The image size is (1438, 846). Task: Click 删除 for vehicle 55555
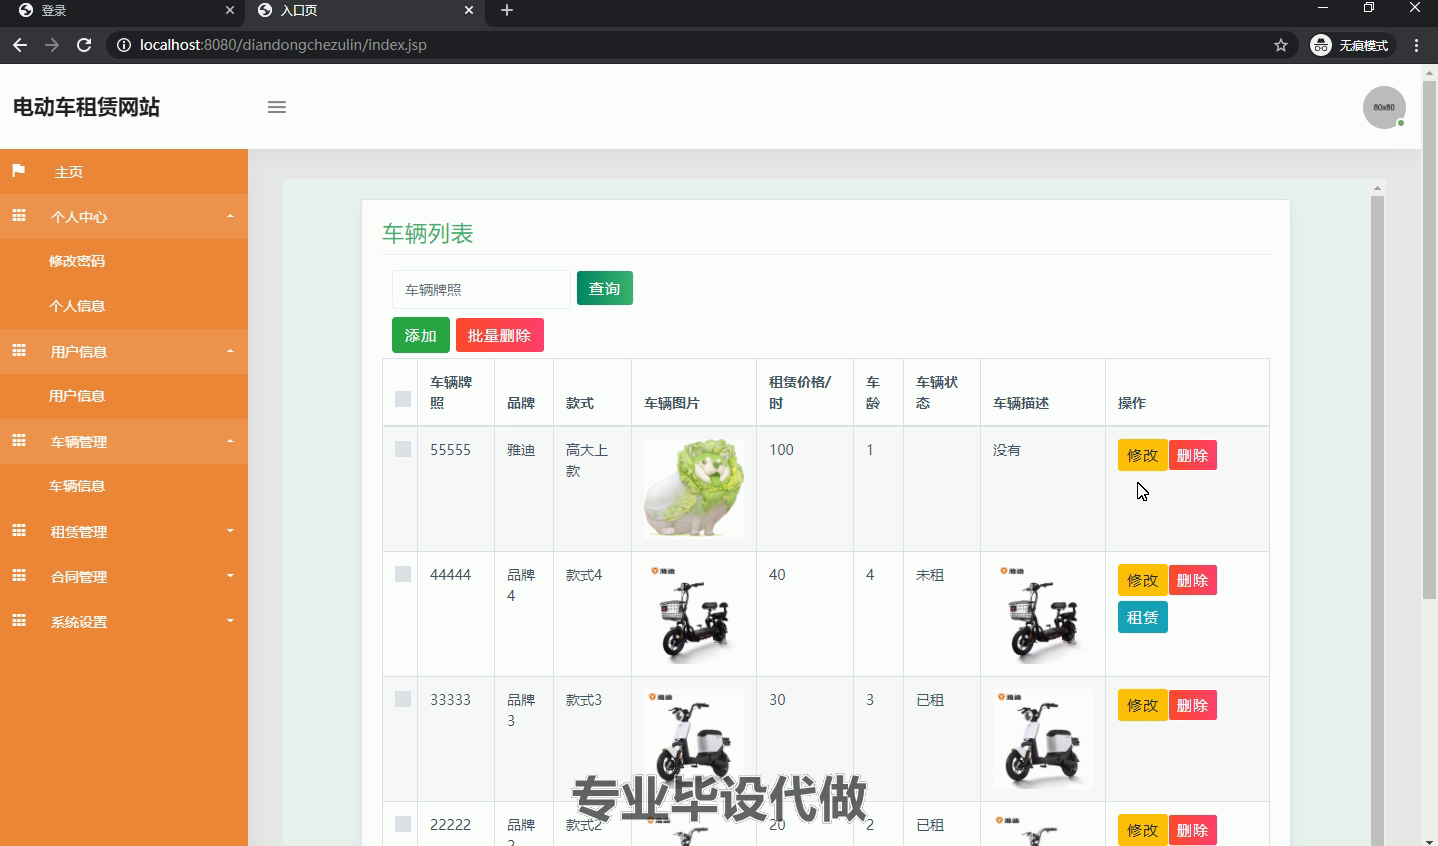(1193, 455)
